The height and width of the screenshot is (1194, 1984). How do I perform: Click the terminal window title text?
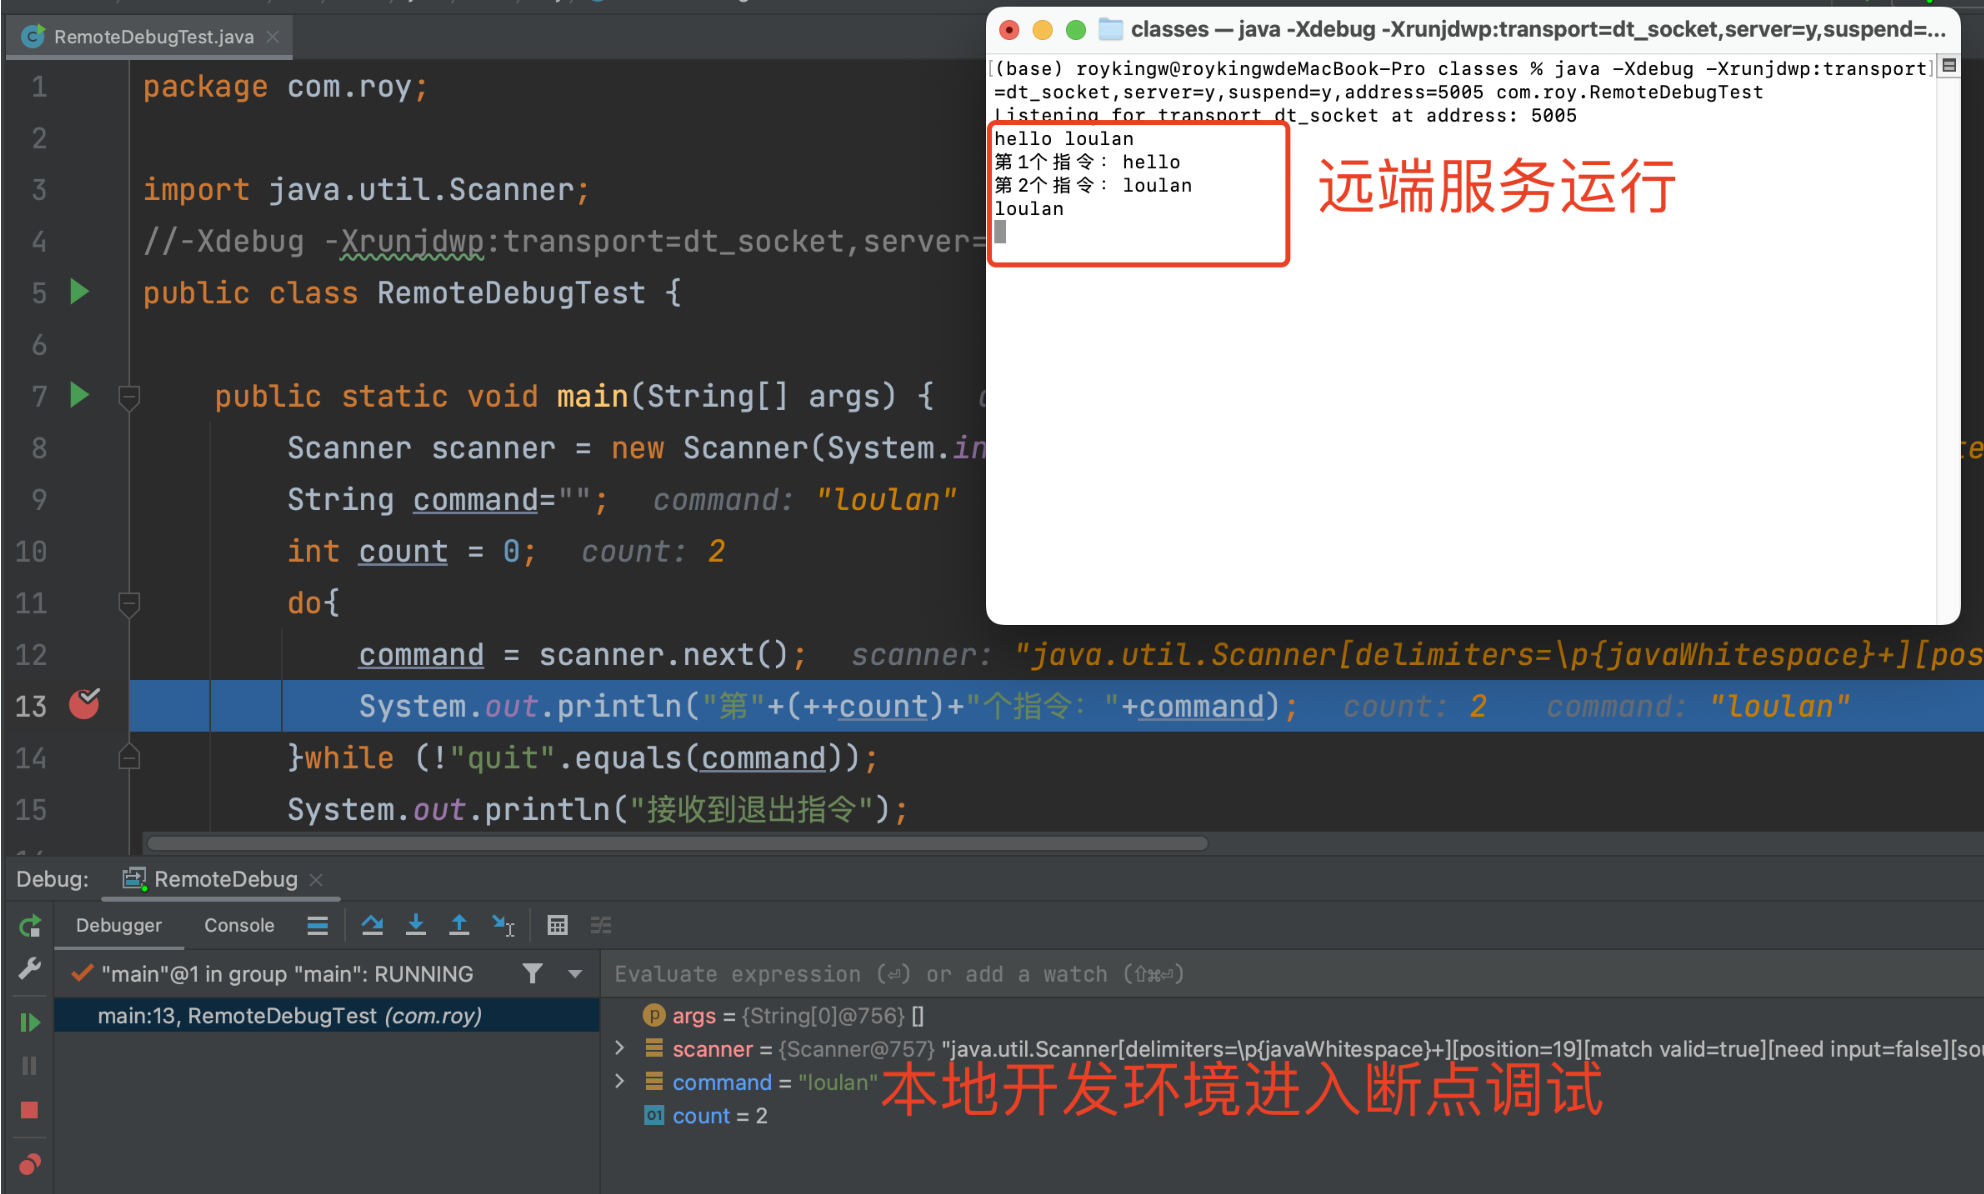1538,29
